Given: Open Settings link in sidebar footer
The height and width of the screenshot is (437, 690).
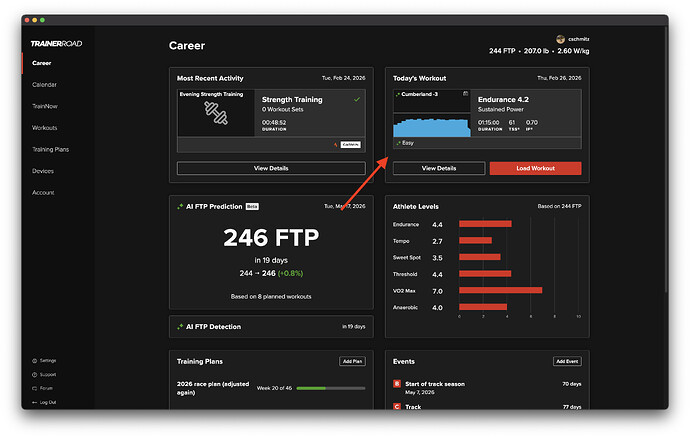Looking at the screenshot, I should [48, 361].
